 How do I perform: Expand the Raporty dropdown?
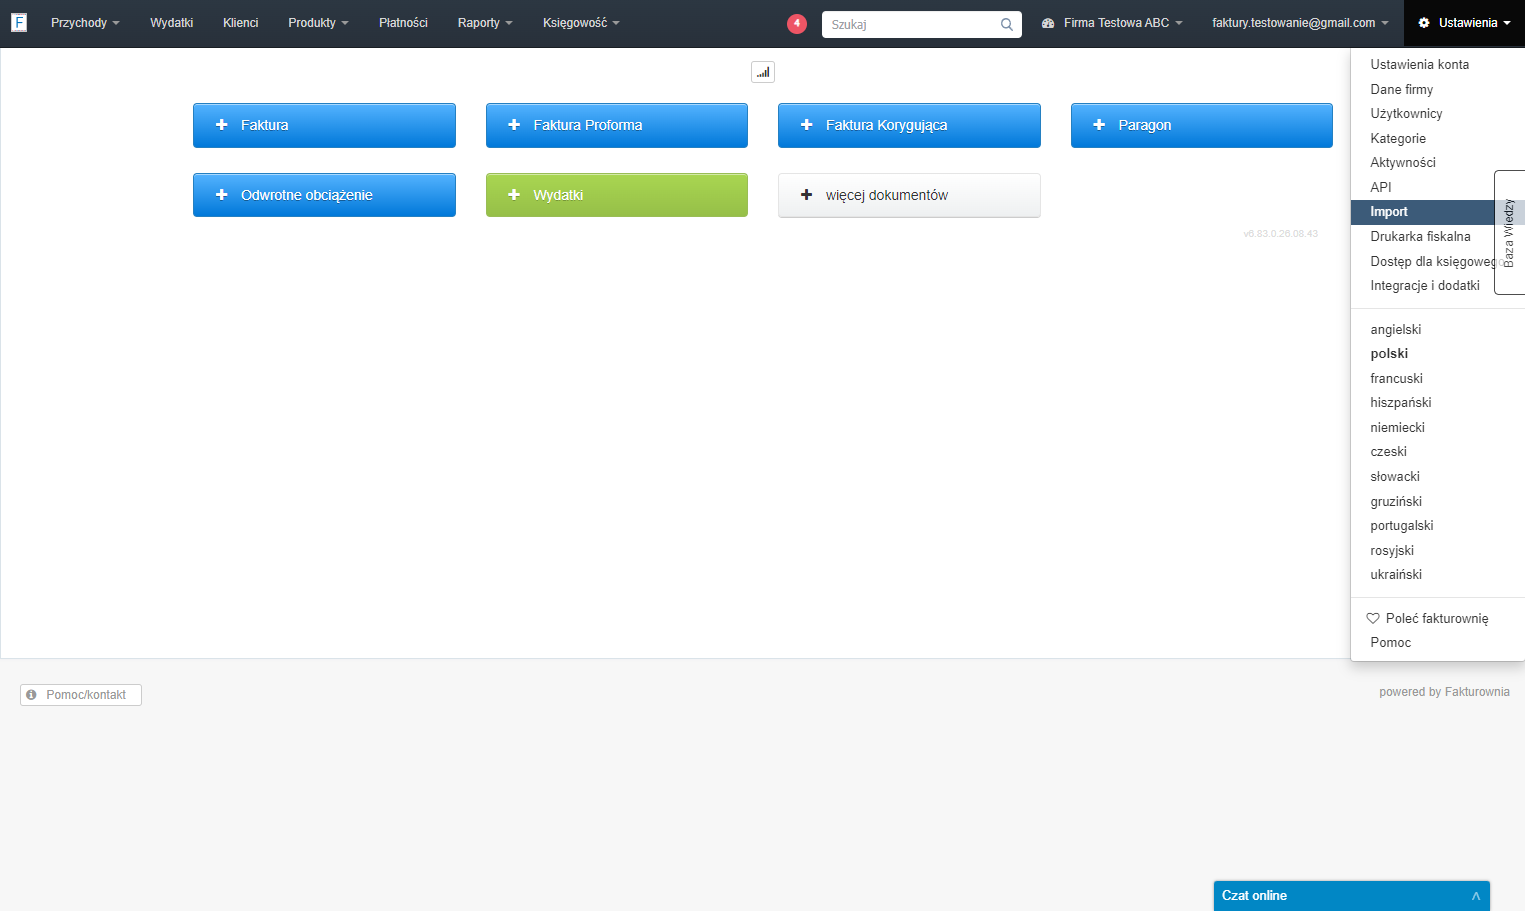[x=485, y=23]
